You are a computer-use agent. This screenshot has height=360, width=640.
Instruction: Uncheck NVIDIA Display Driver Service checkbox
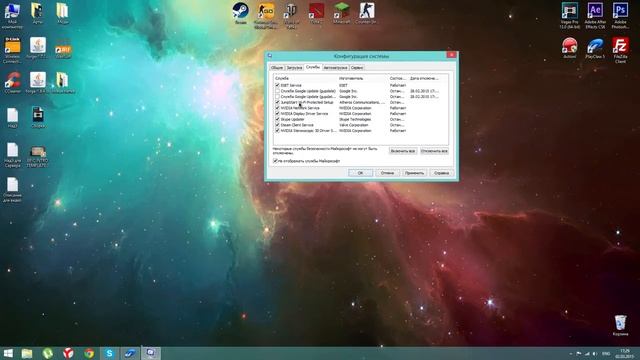[278, 114]
